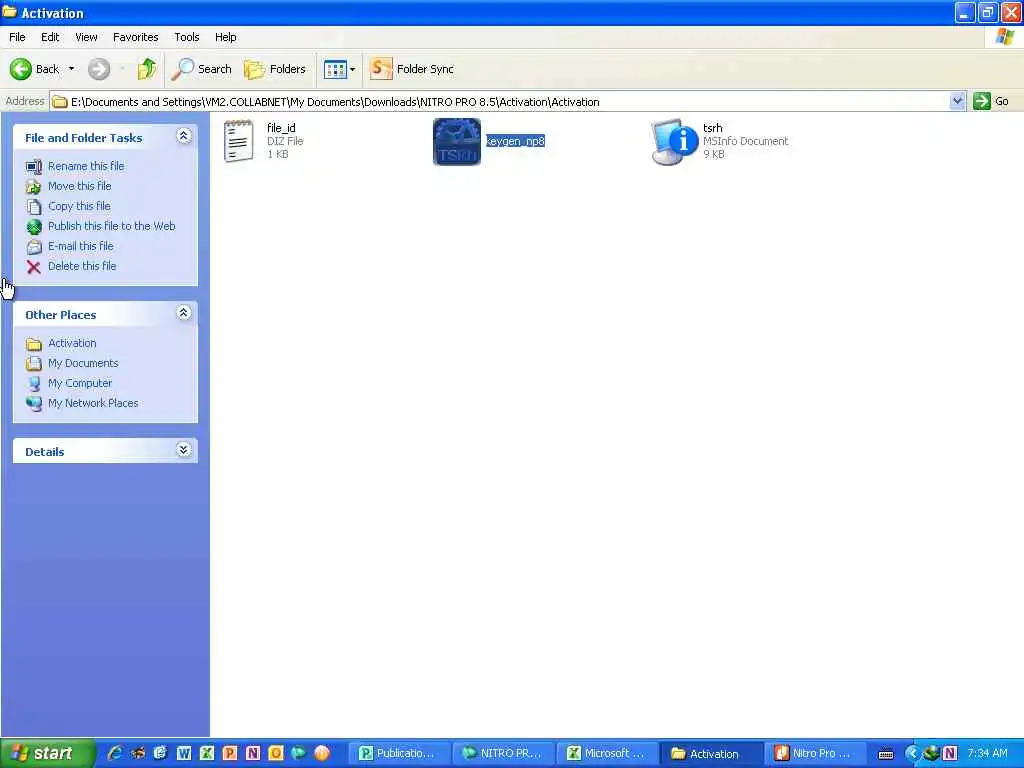
Task: Open the Windows Start menu
Action: pyautogui.click(x=47, y=753)
